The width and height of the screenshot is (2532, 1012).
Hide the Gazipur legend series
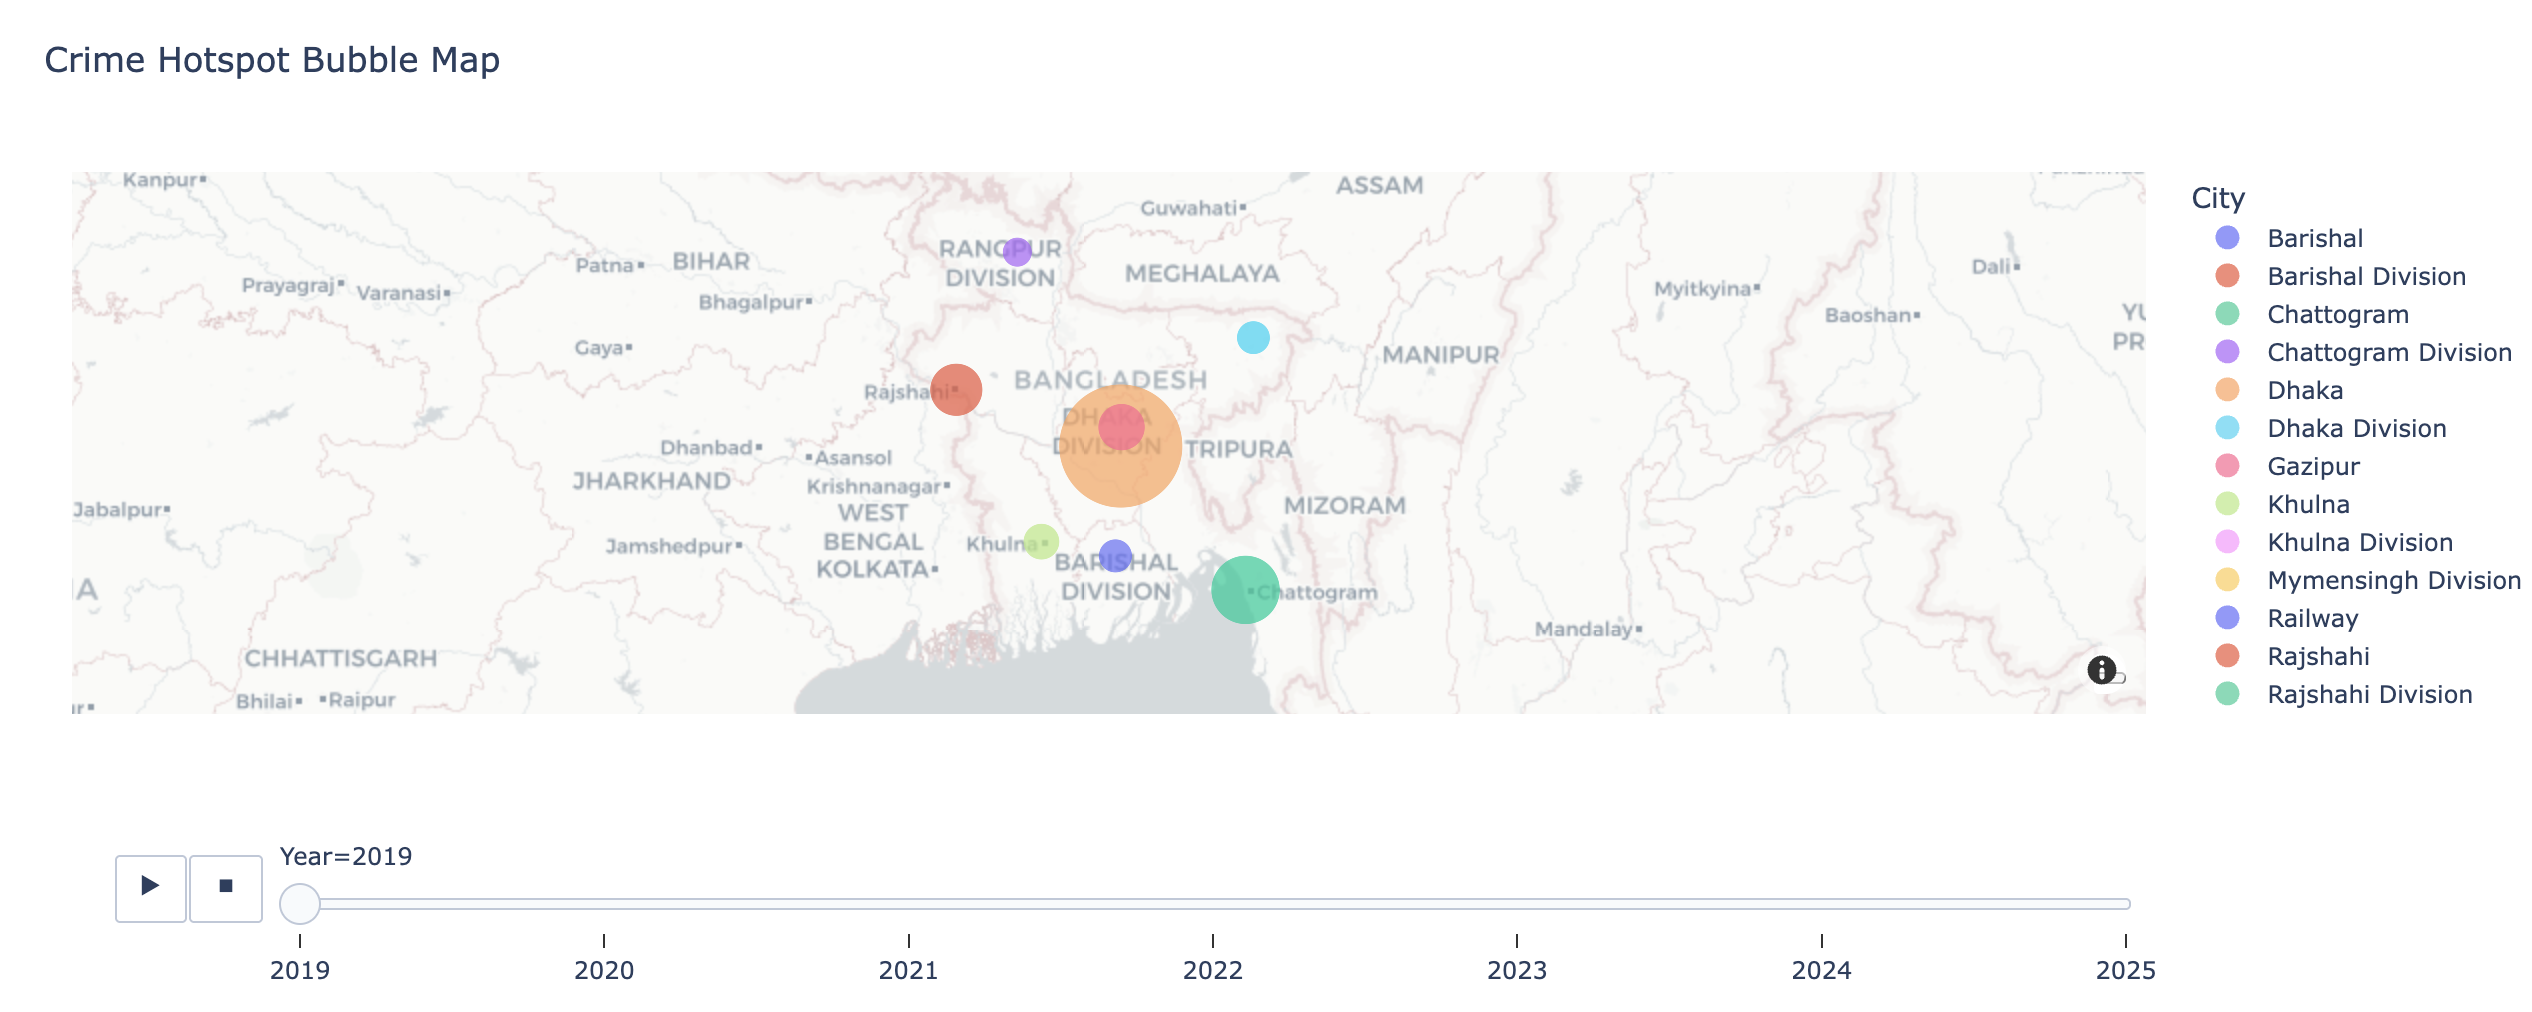tap(2313, 466)
